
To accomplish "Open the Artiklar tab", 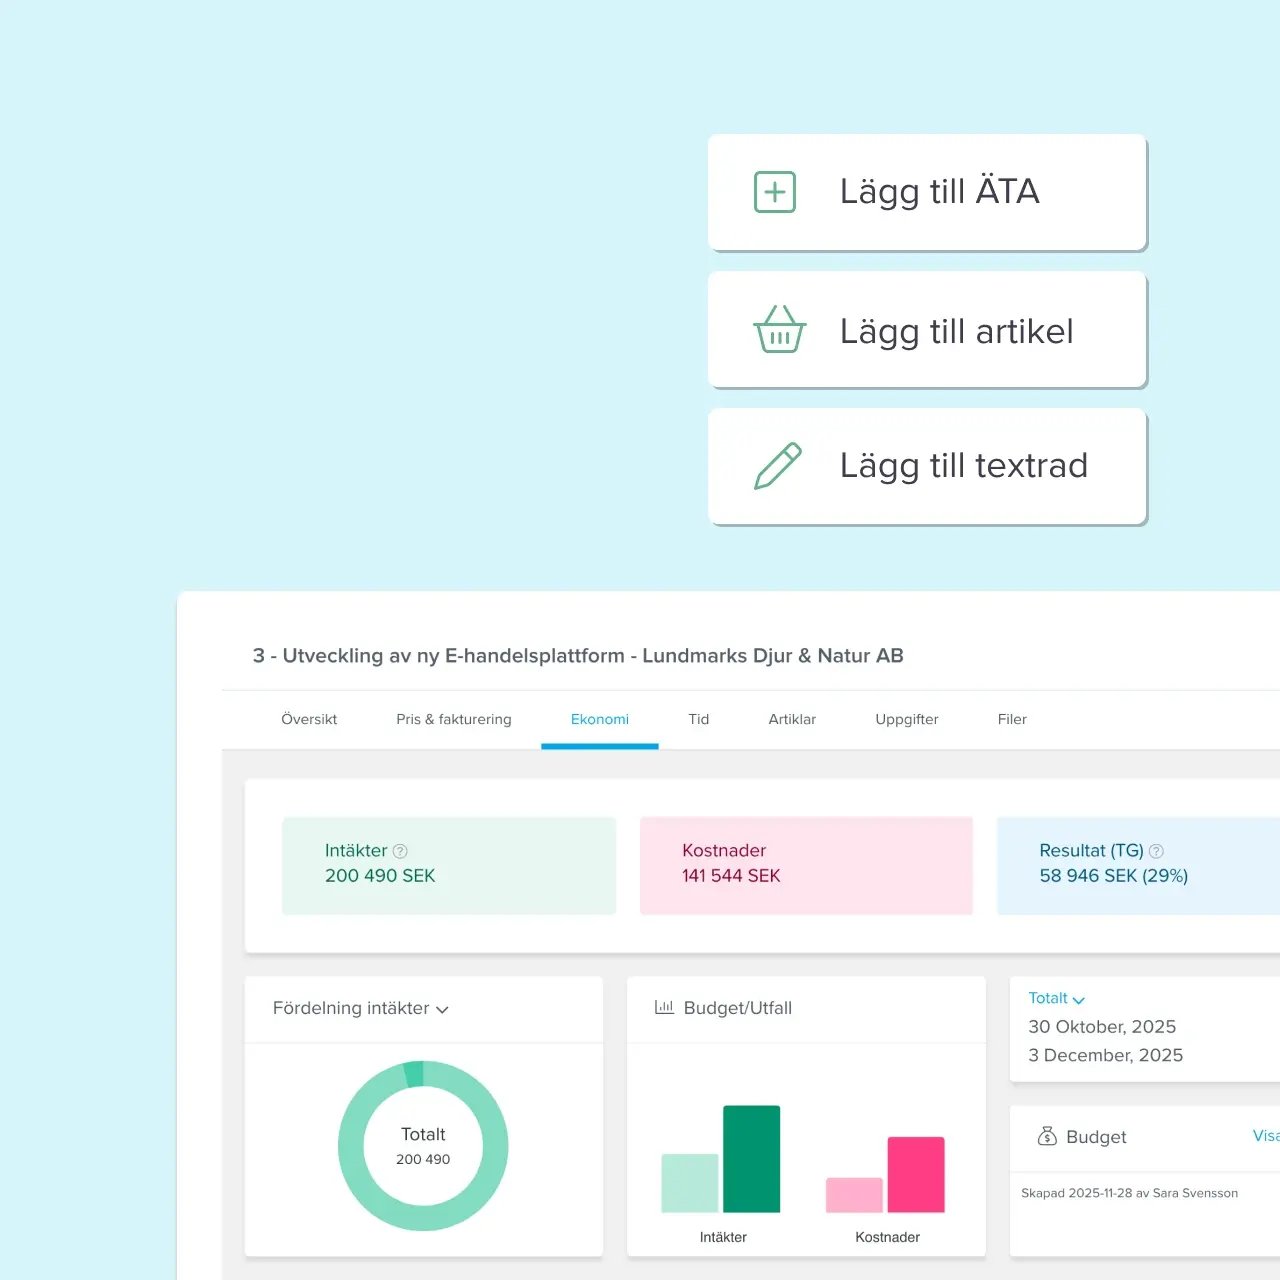I will tap(792, 719).
